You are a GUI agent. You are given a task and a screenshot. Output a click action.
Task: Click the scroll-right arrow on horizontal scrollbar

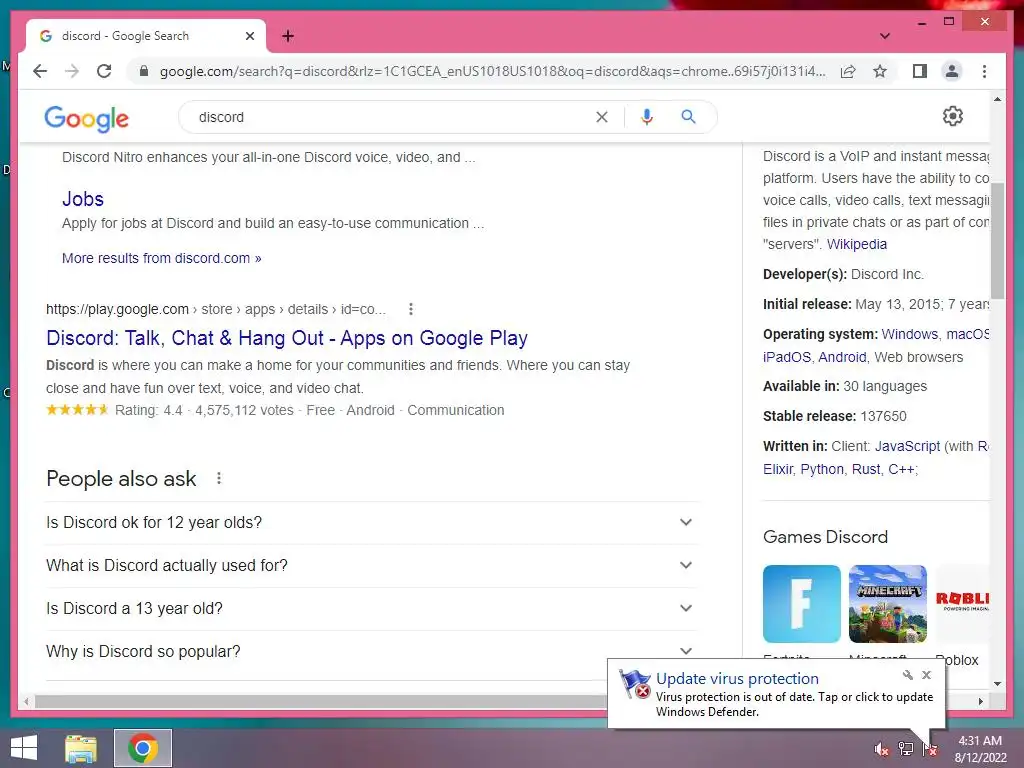click(980, 701)
